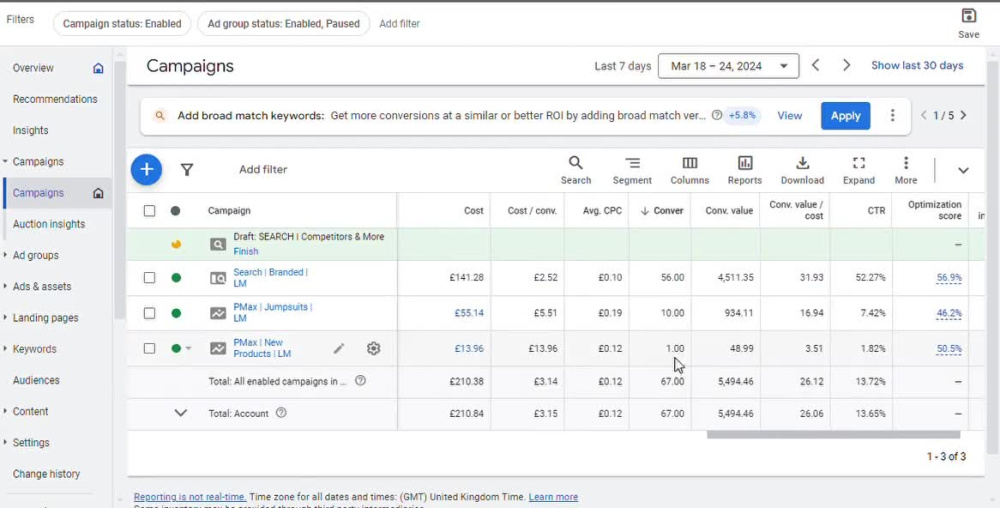Viewport: 1000px width, 508px height.
Task: Expand the Total: Account row chevron
Action: click(x=180, y=413)
